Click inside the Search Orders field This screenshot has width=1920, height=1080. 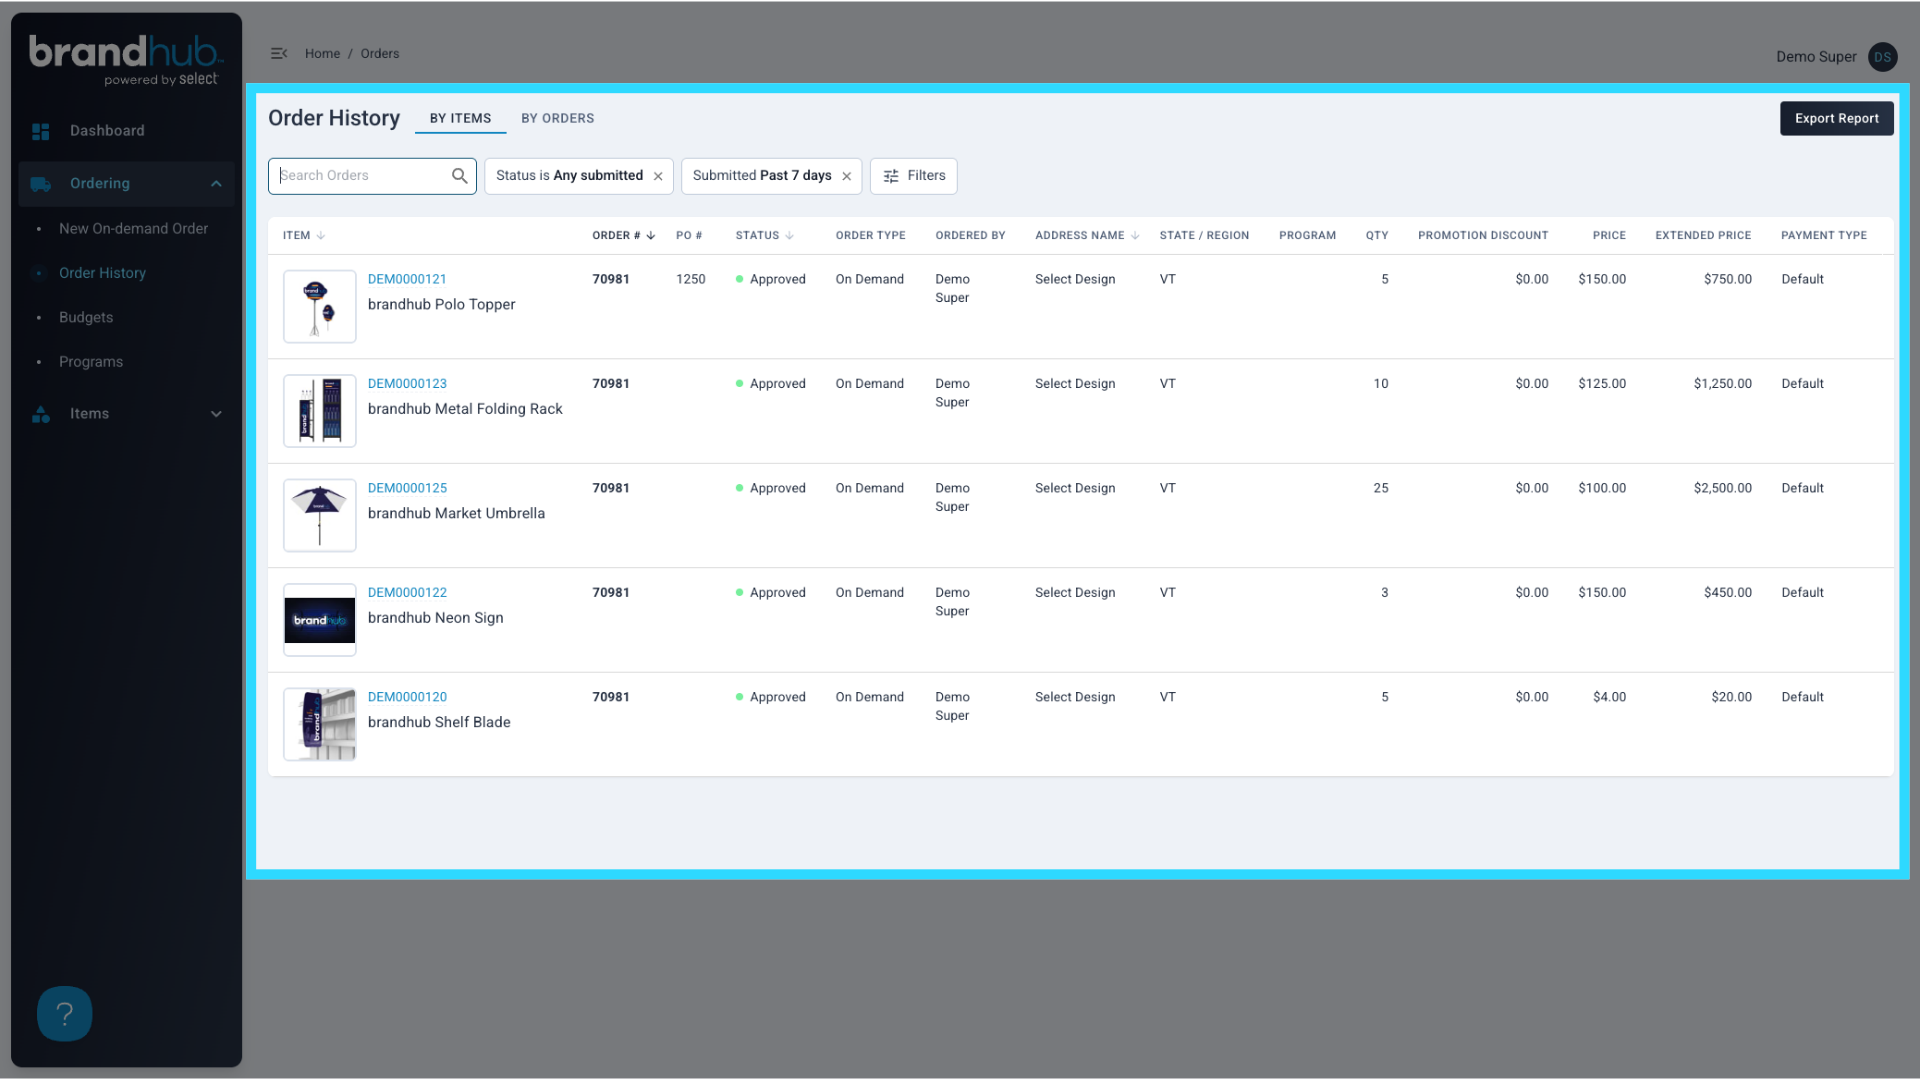(x=360, y=176)
